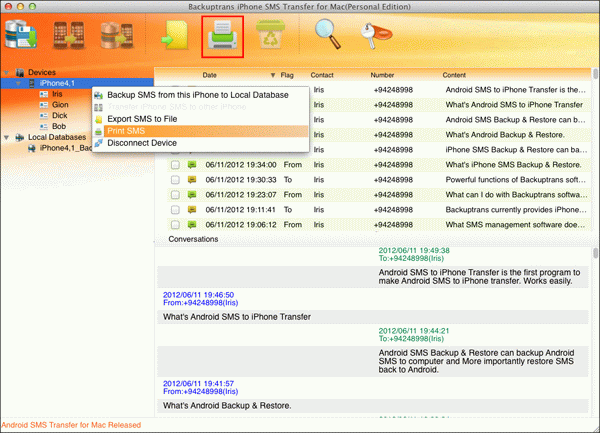Click conversation bubble 'What's Android SMS to iPhone Transfer'
Screen dimensions: 600x433
point(237,317)
